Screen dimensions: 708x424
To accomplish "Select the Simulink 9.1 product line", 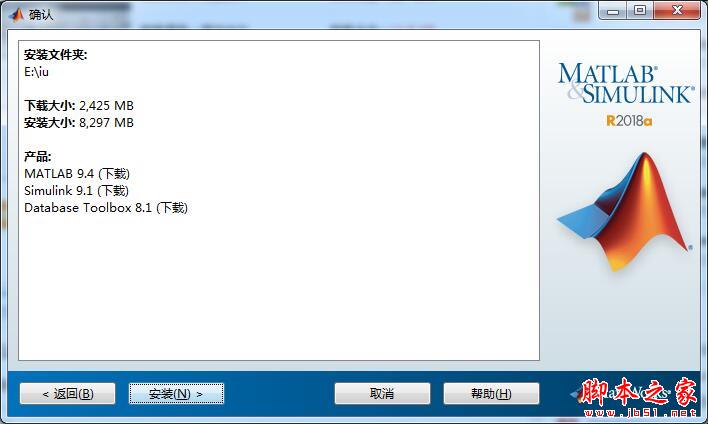I will tap(76, 191).
